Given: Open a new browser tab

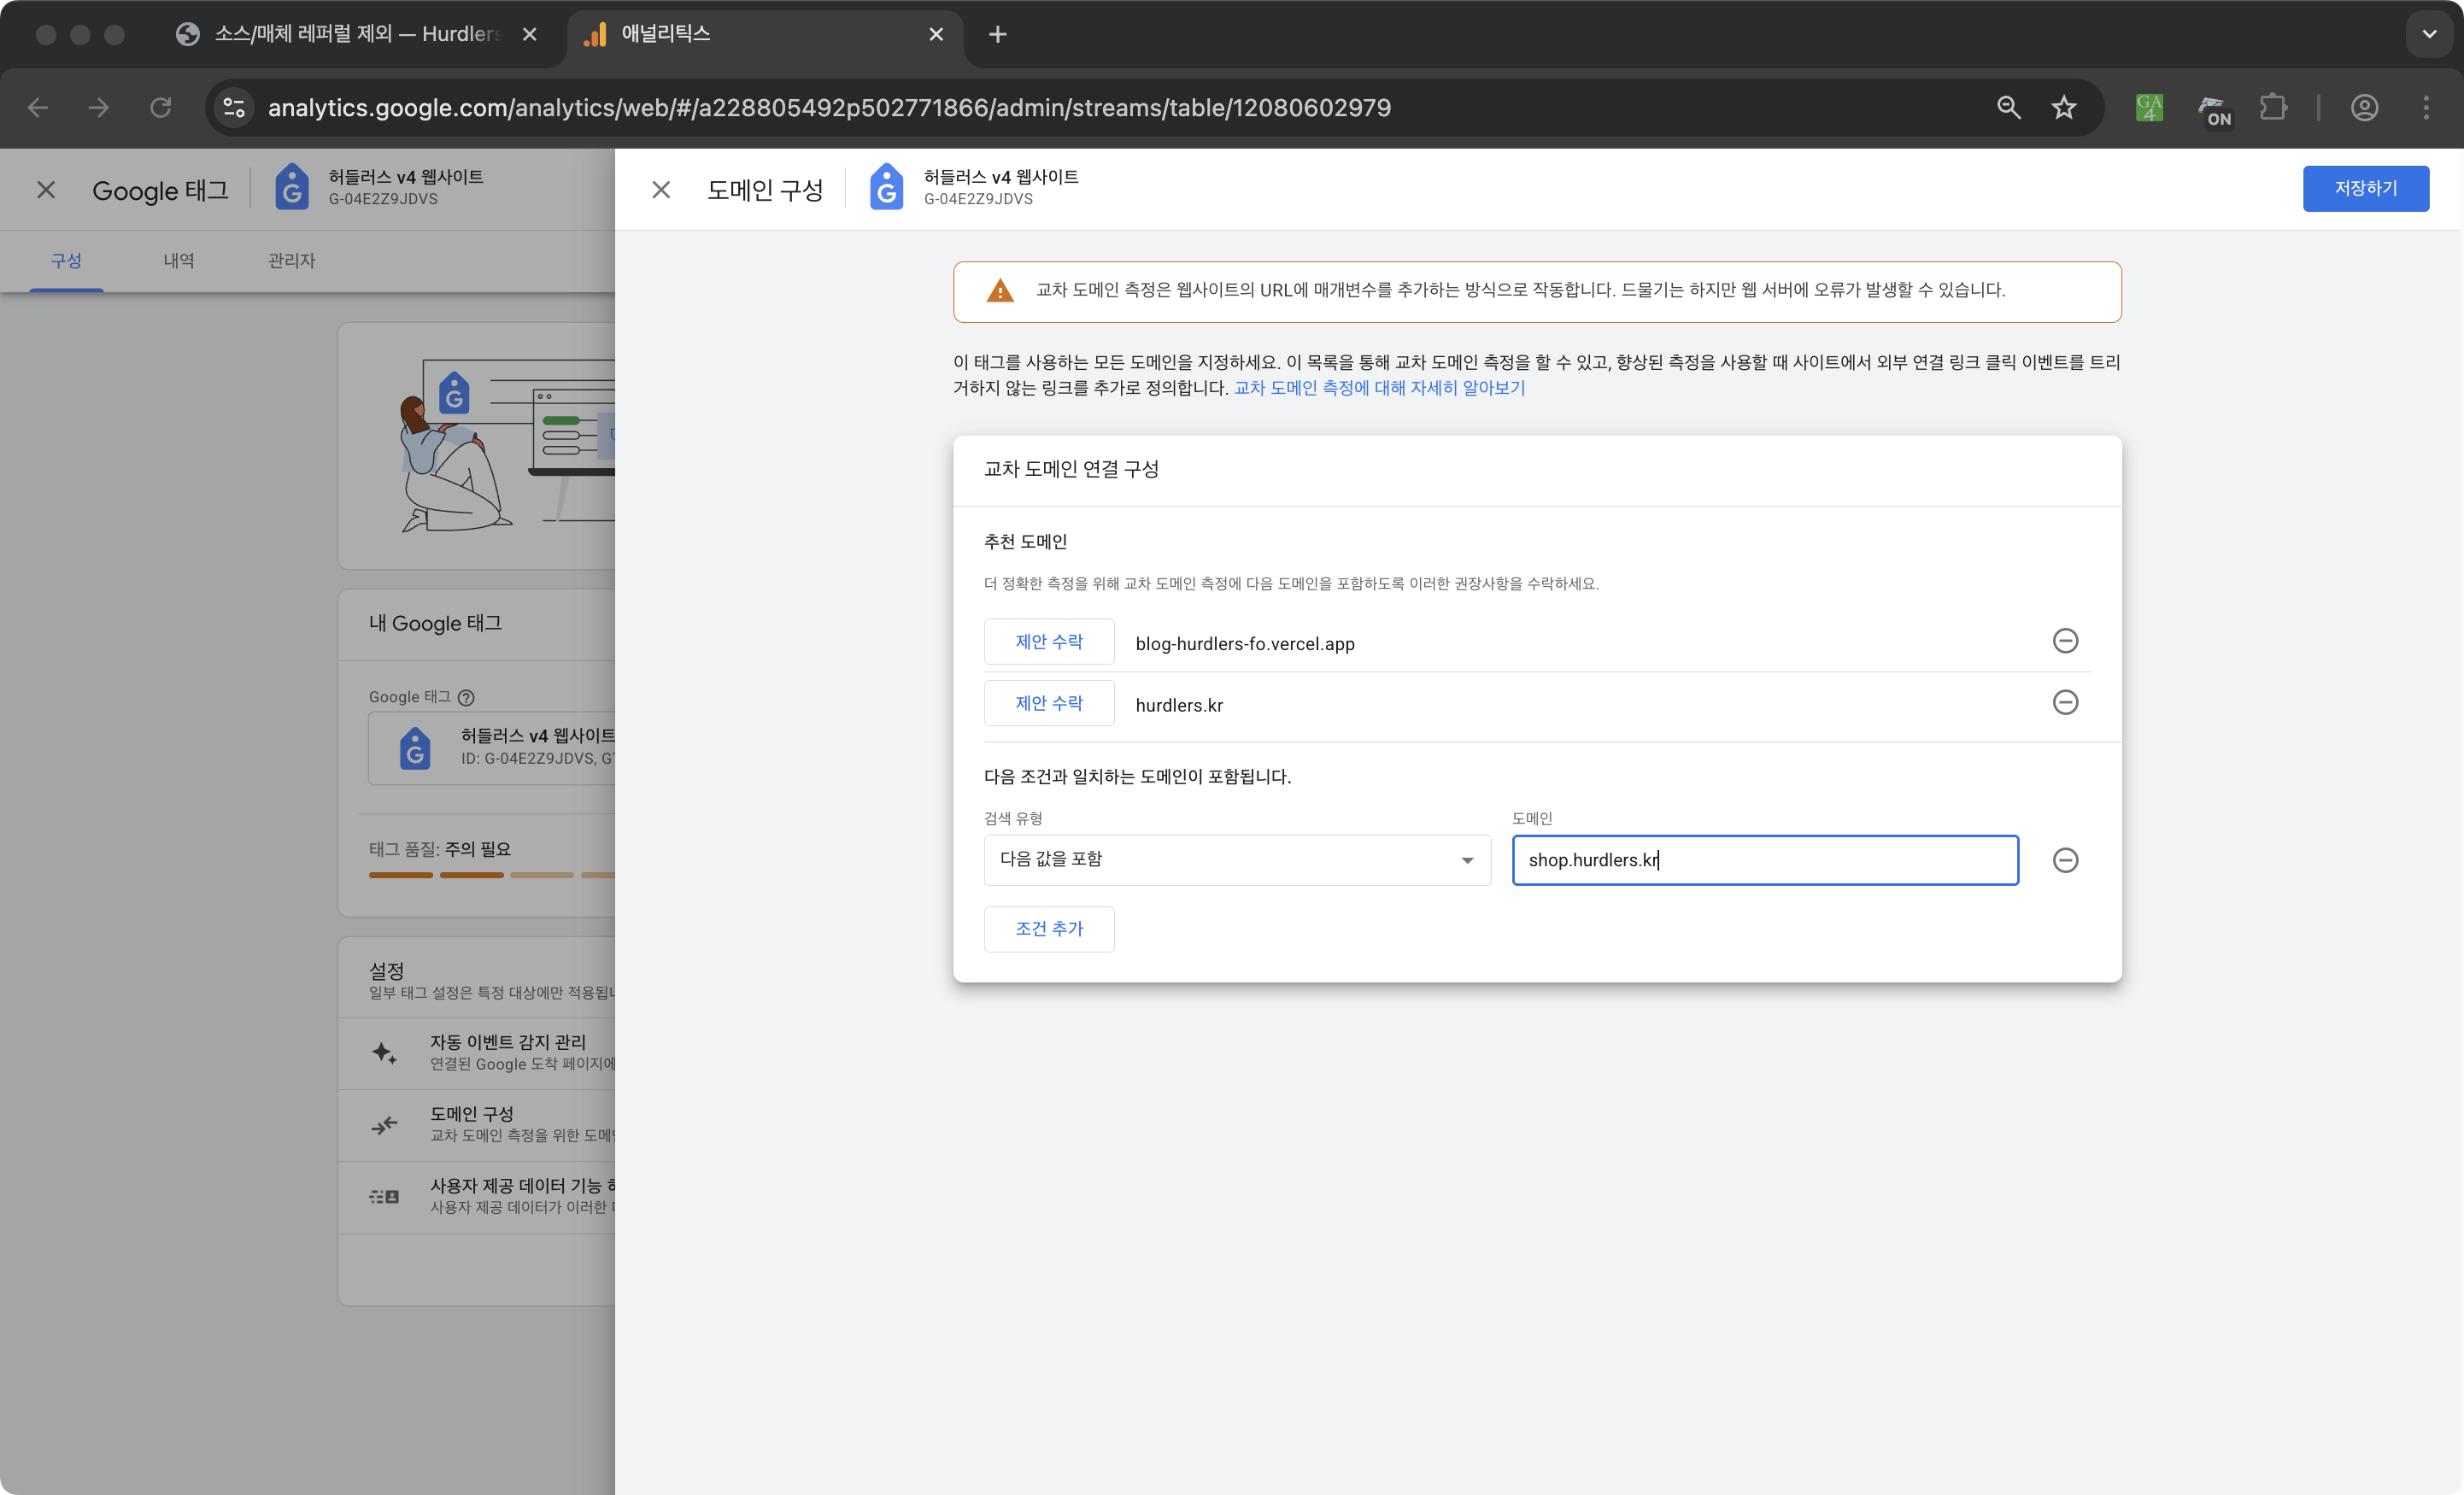Looking at the screenshot, I should [997, 35].
